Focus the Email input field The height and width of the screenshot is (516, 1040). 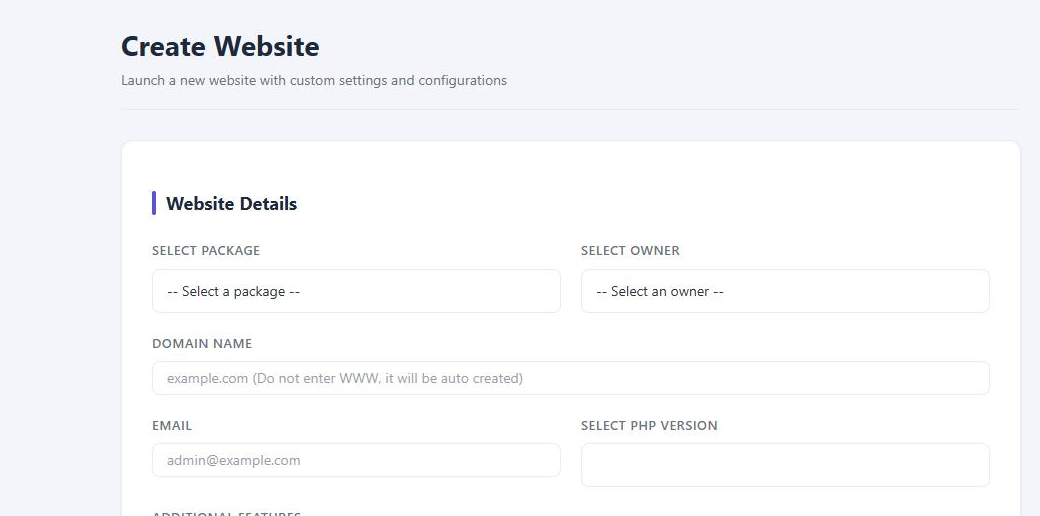coord(356,460)
